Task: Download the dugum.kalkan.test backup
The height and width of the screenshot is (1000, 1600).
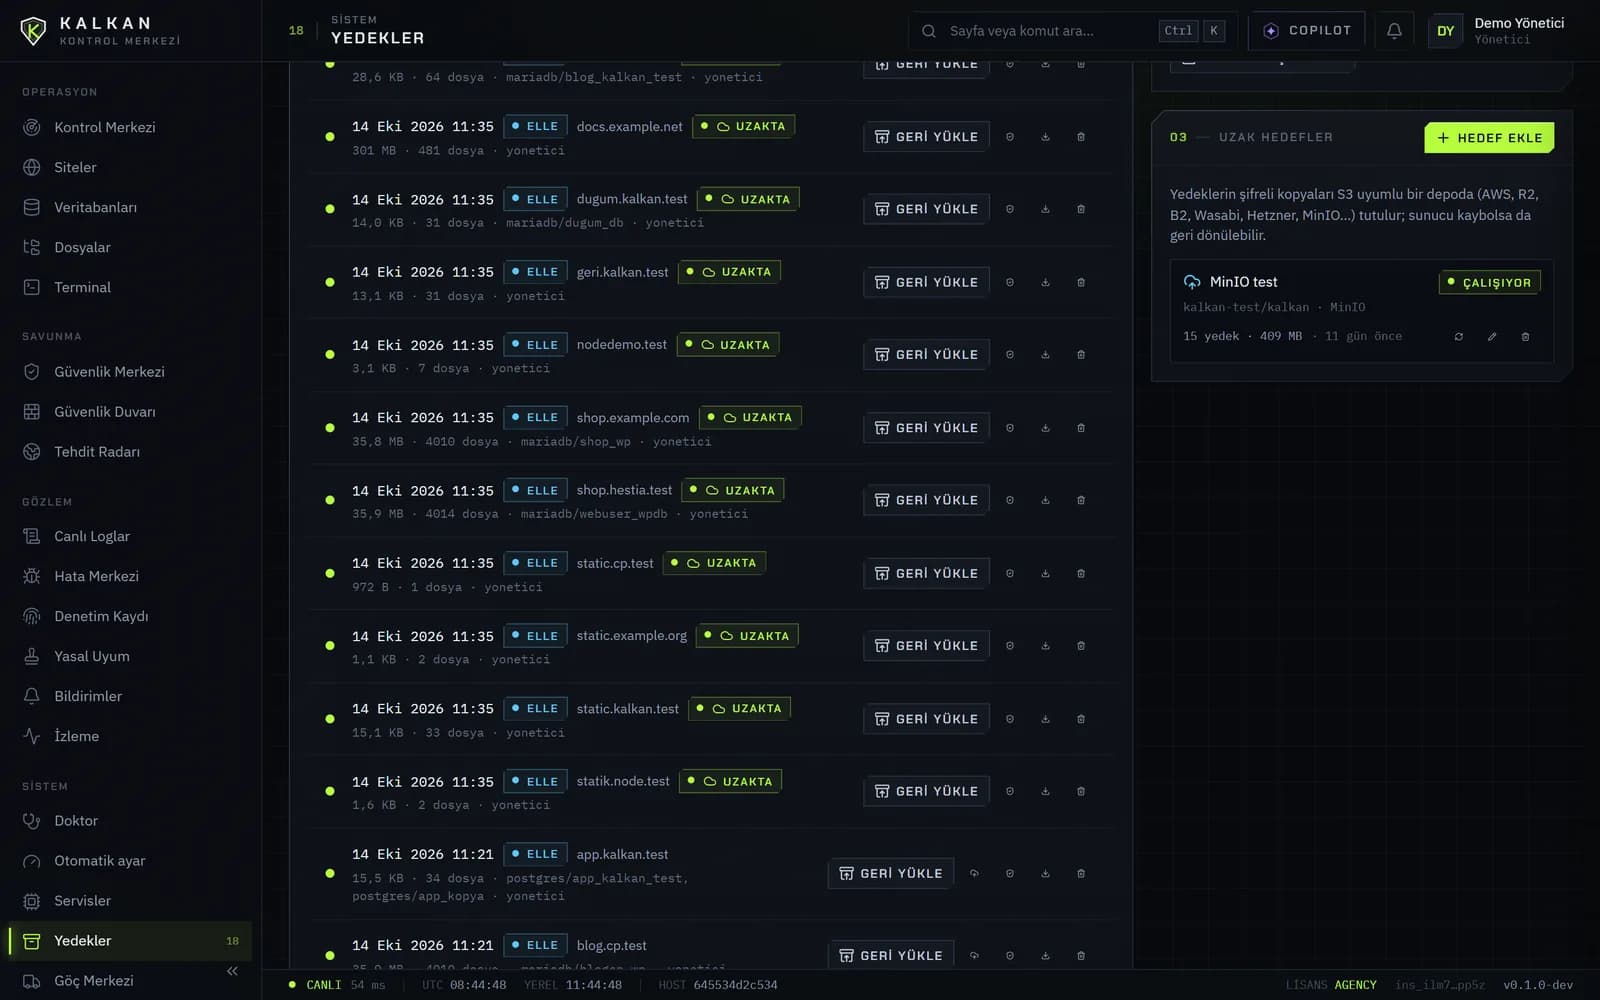Action: coord(1045,209)
